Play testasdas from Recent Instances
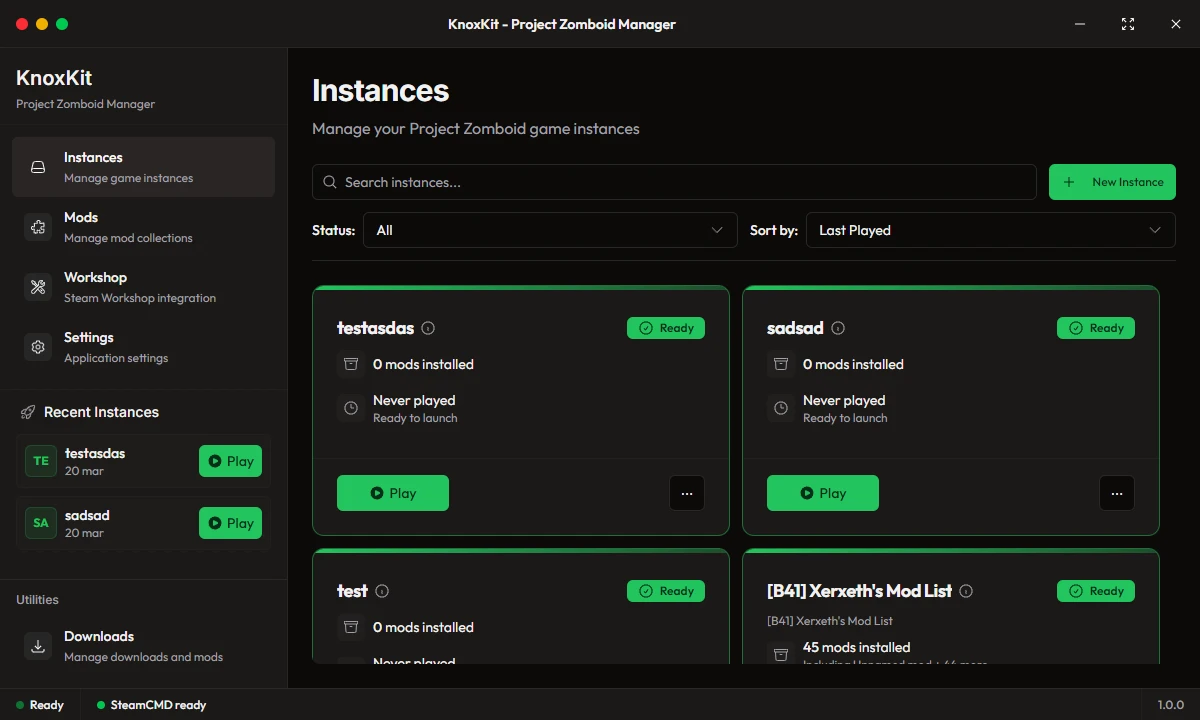Viewport: 1200px width, 720px height. pyautogui.click(x=230, y=461)
